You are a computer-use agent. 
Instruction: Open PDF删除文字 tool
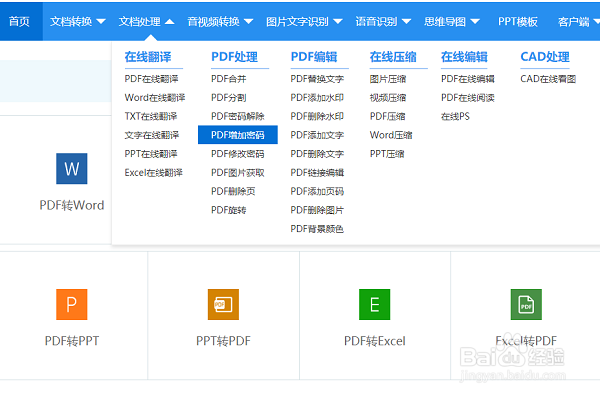[317, 154]
